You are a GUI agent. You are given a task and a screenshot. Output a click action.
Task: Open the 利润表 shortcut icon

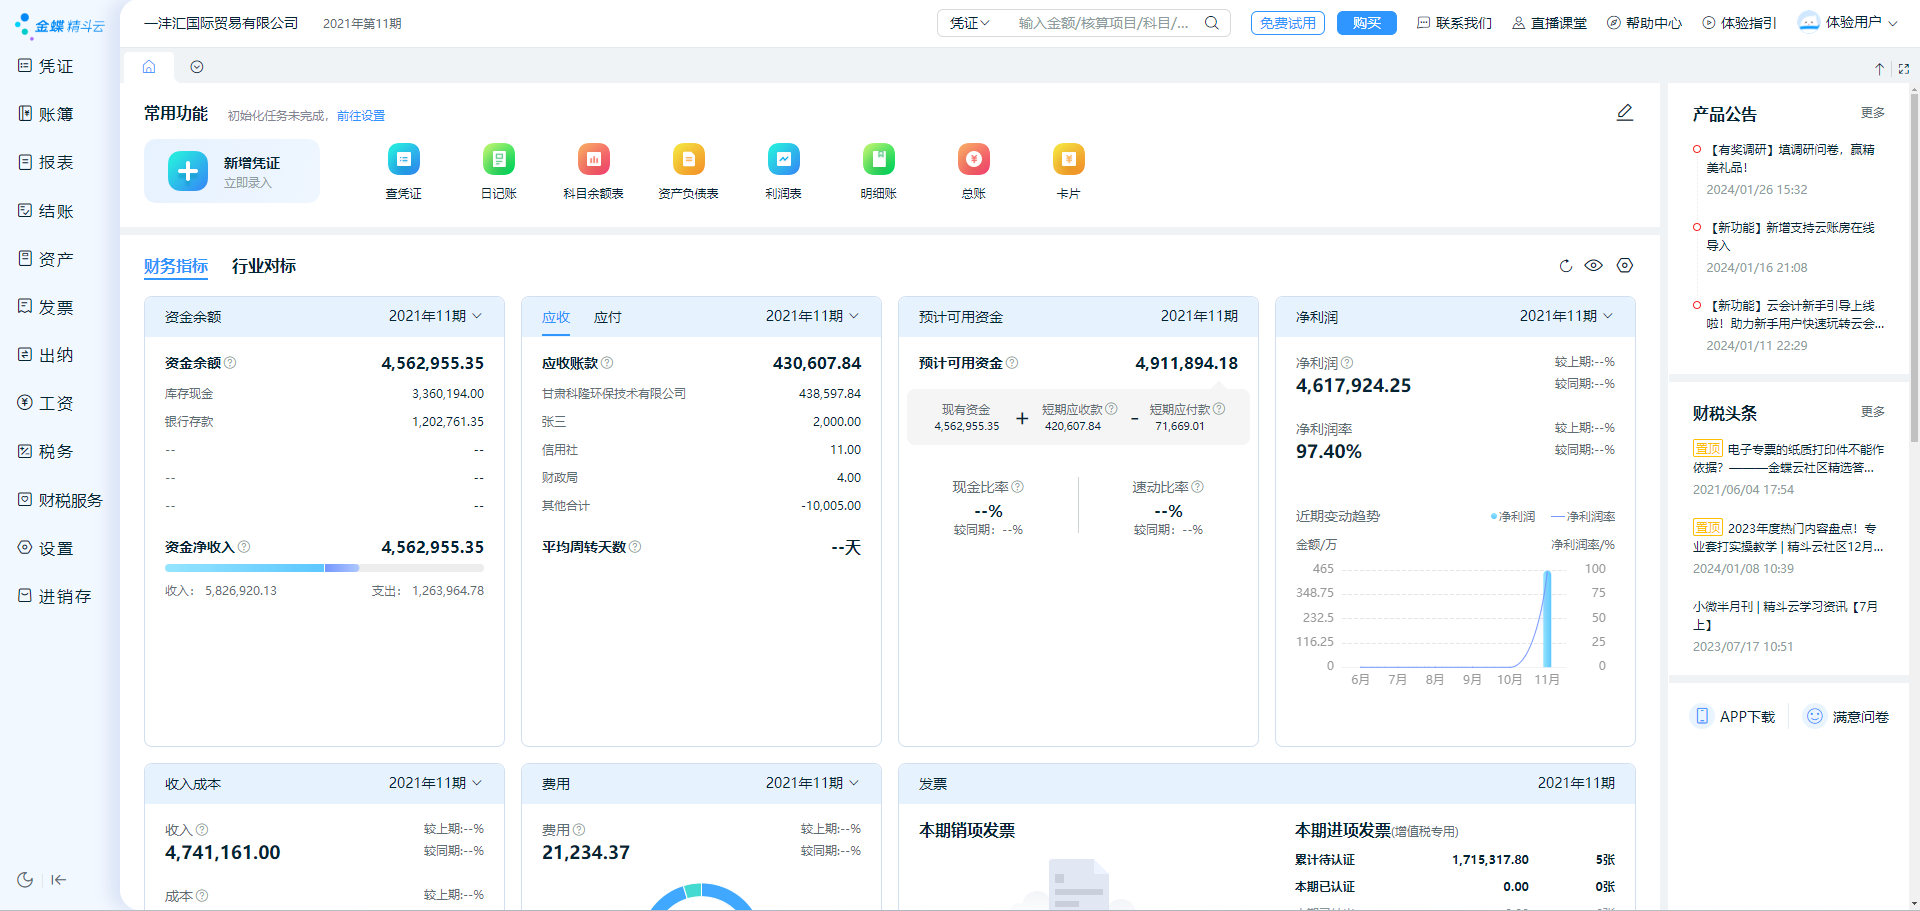[783, 159]
